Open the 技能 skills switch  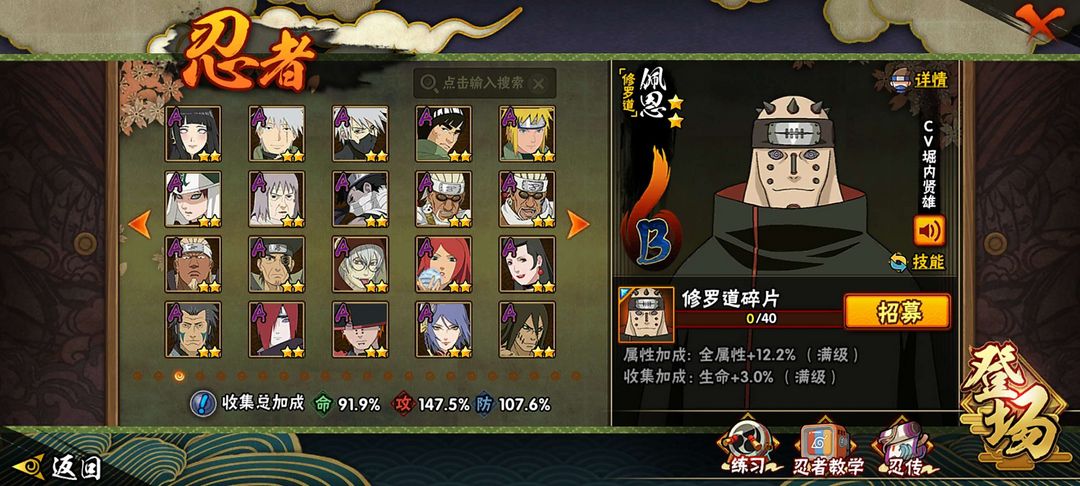click(x=917, y=262)
